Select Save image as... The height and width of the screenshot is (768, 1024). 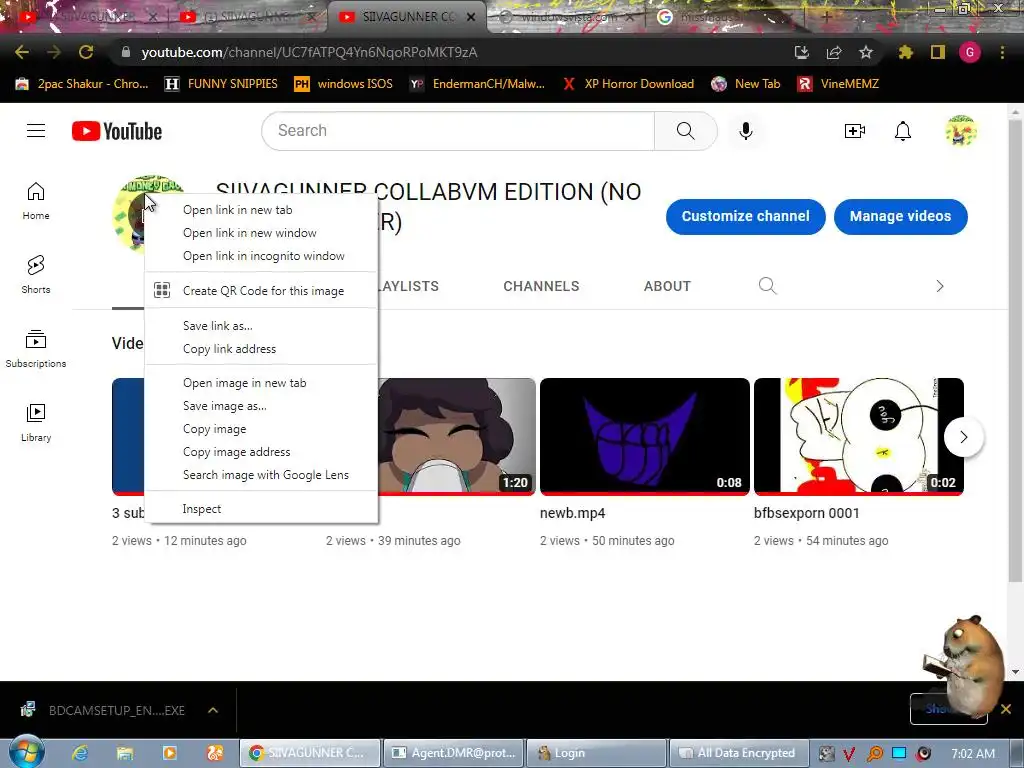point(261,406)
